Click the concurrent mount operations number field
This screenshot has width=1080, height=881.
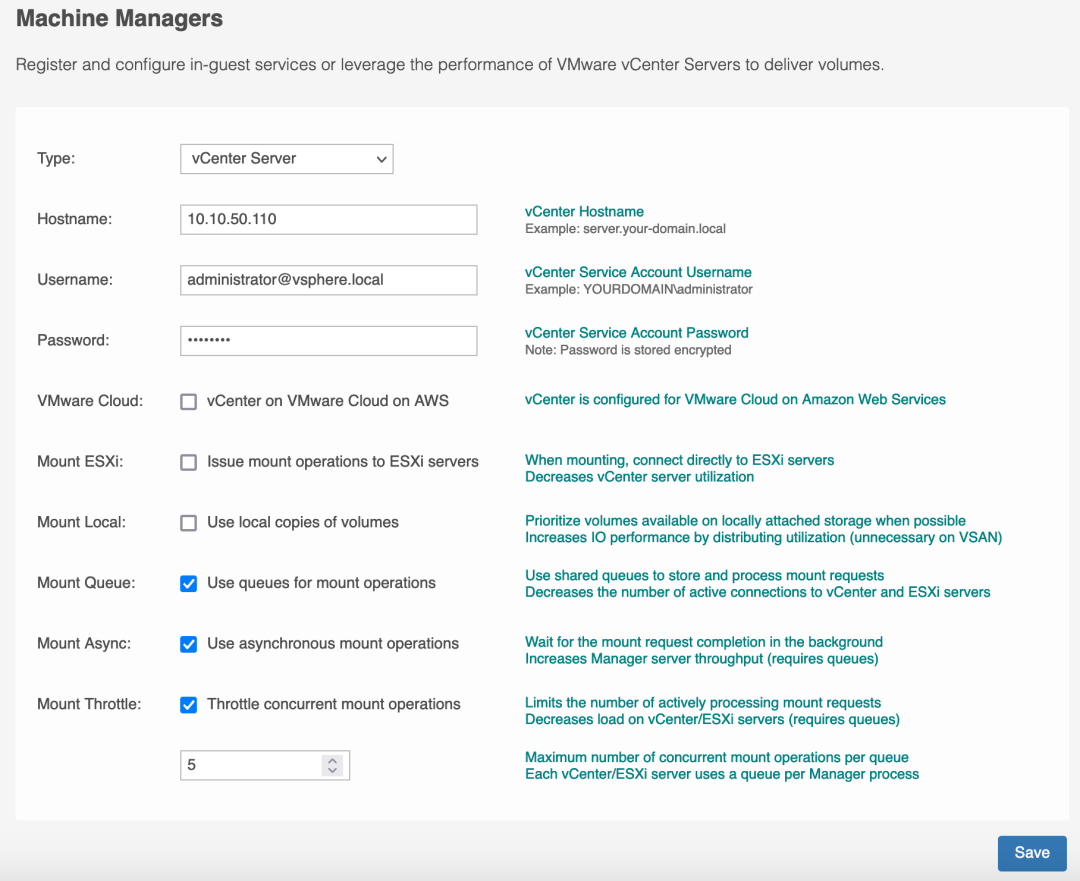click(250, 765)
